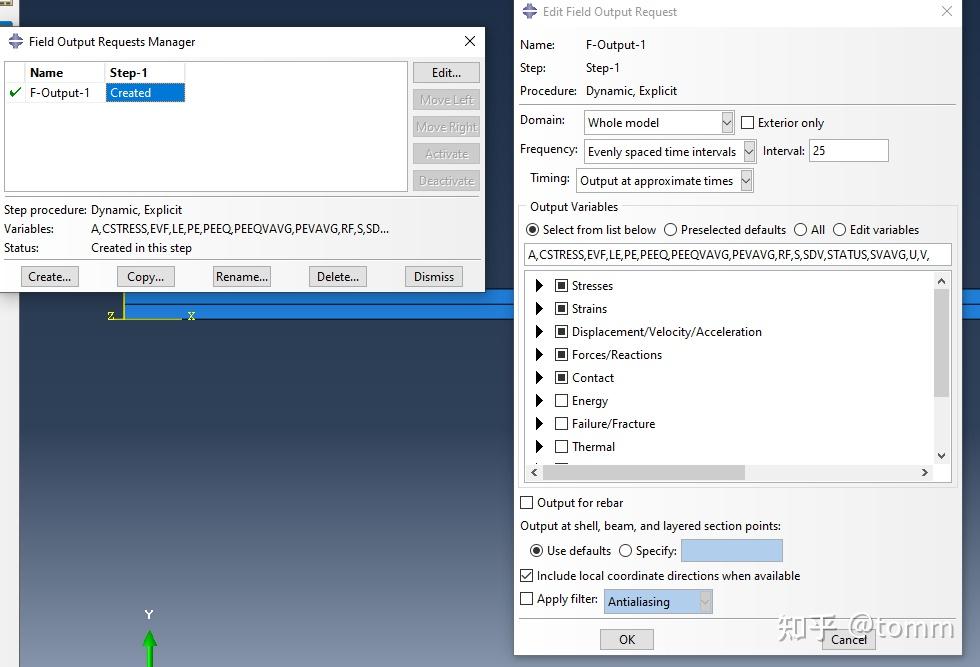Check the Energy output variable
Viewport: 980px width, 667px height.
click(561, 401)
